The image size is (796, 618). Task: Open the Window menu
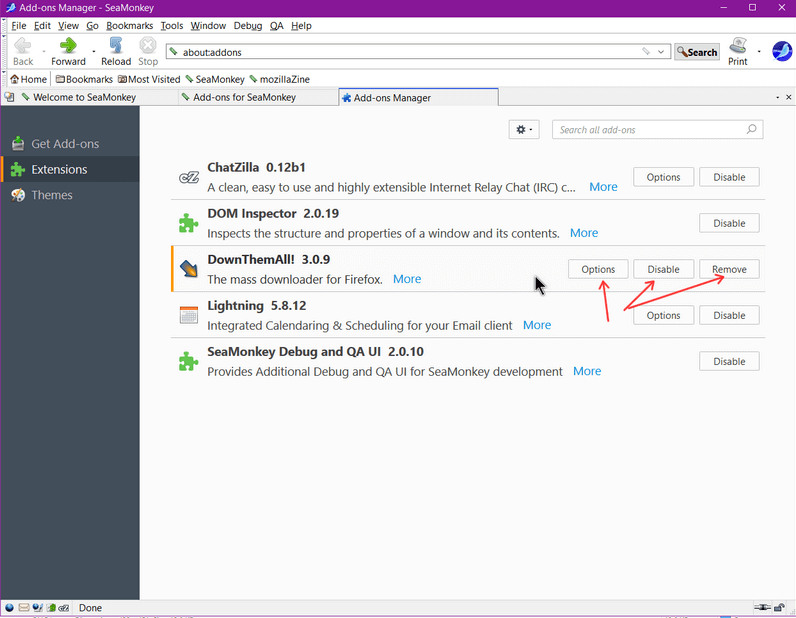pyautogui.click(x=208, y=25)
